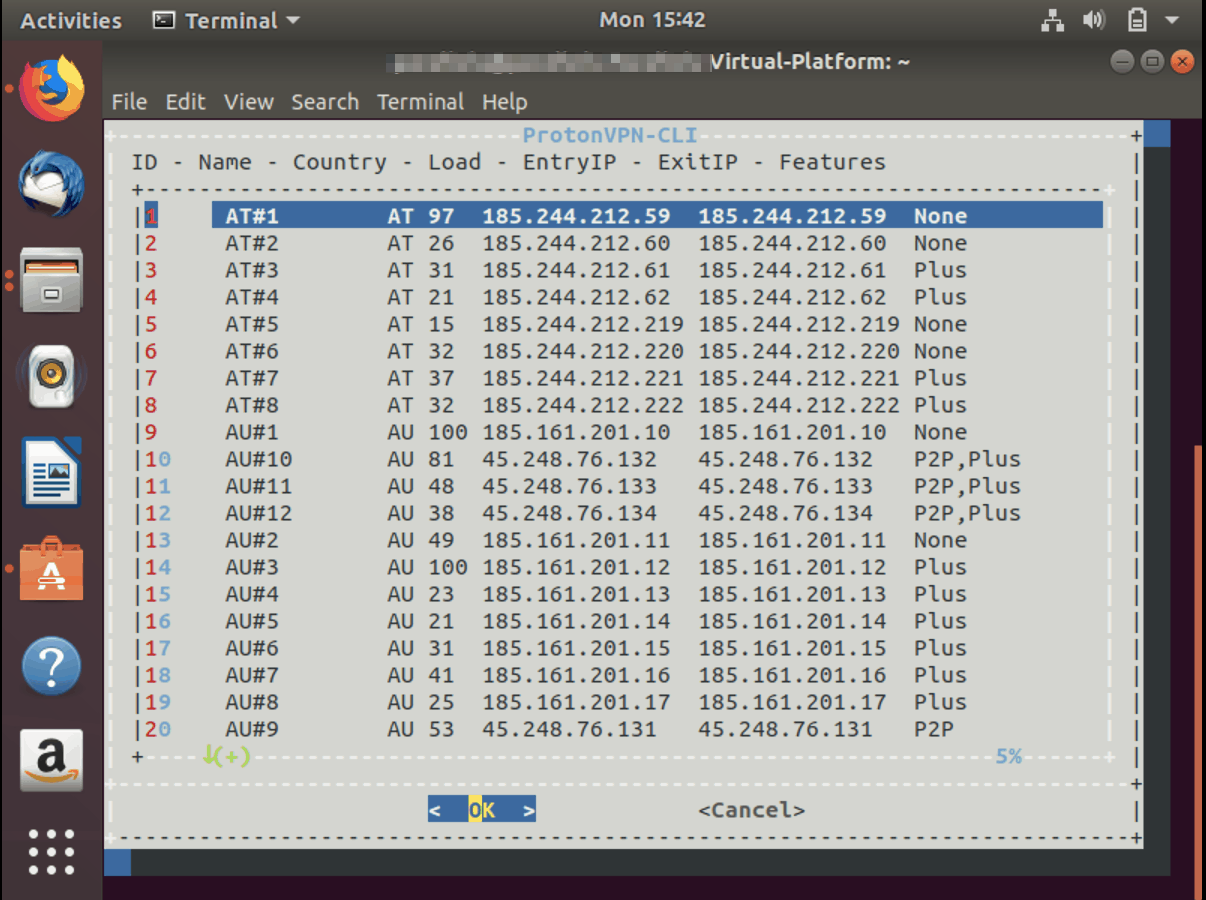The width and height of the screenshot is (1206, 900).
Task: Open the system status menu chevron
Action: [x=1172, y=20]
